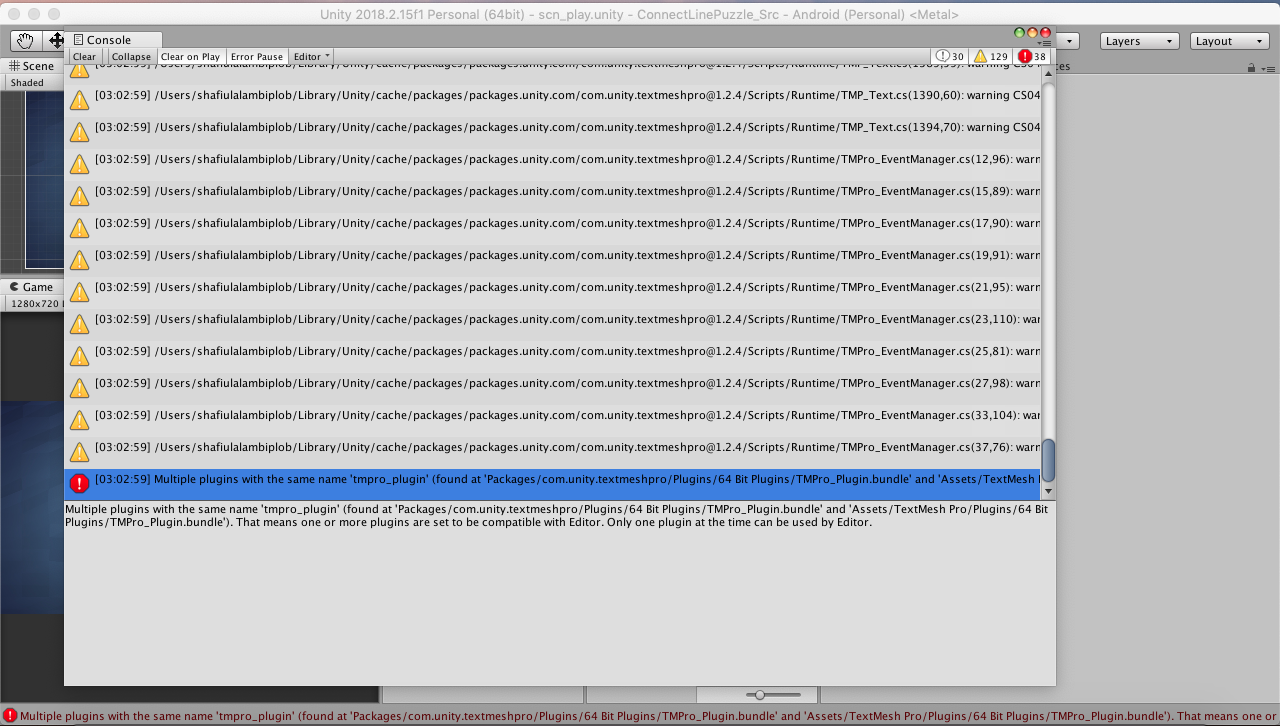Toggle info messages filter showing 30
Viewport: 1280px width, 726px height.
pyautogui.click(x=950, y=56)
